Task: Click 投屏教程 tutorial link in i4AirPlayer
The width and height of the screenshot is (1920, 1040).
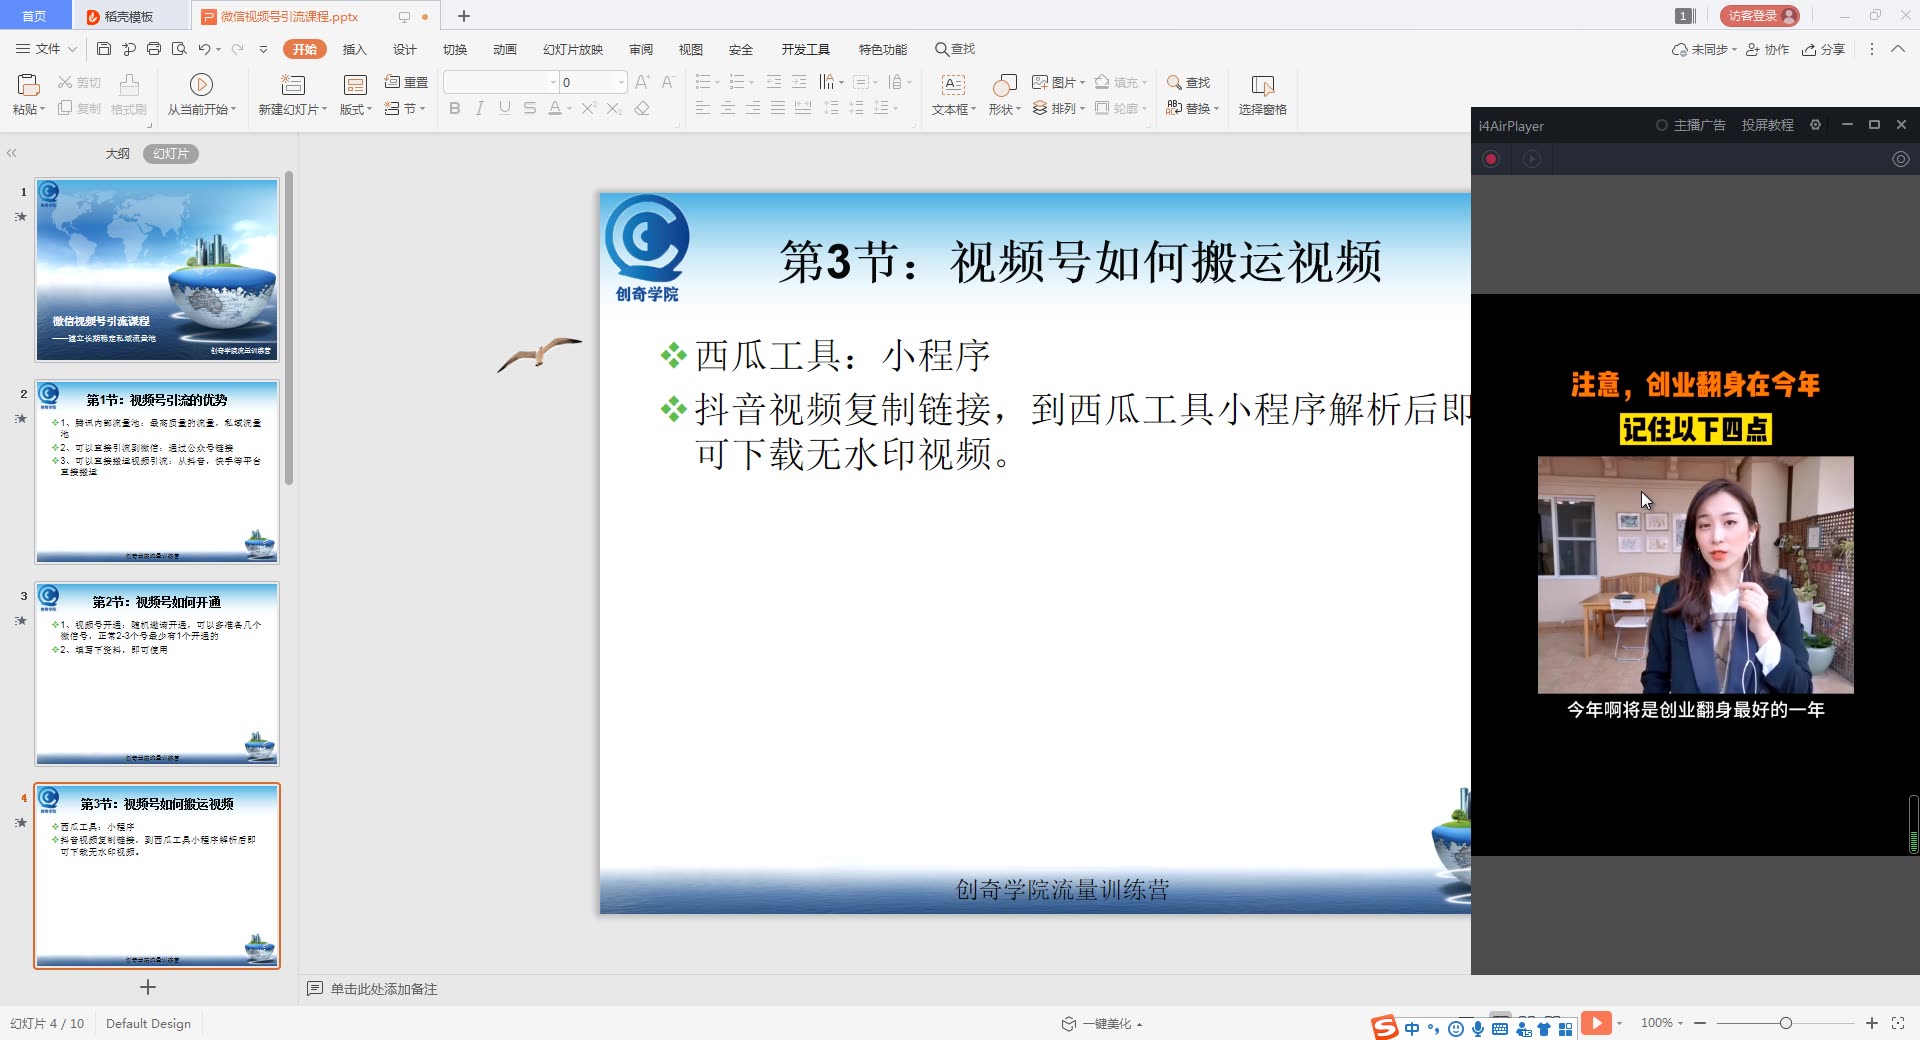Action: coord(1767,125)
